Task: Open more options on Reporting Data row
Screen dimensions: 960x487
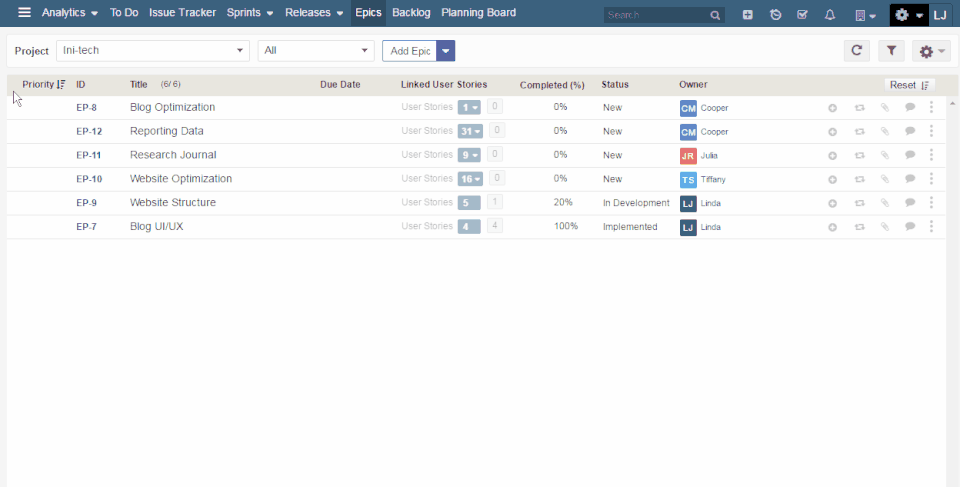Action: [931, 131]
